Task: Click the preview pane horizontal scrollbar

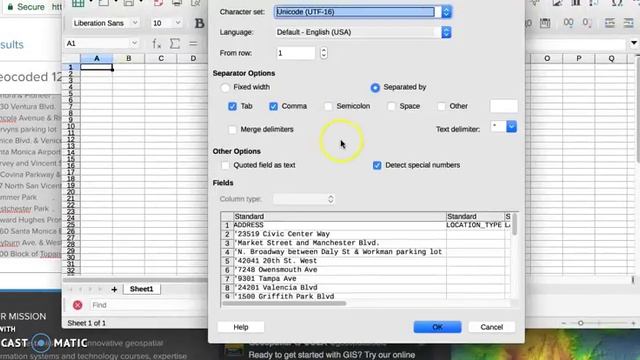Action: click(x=284, y=303)
